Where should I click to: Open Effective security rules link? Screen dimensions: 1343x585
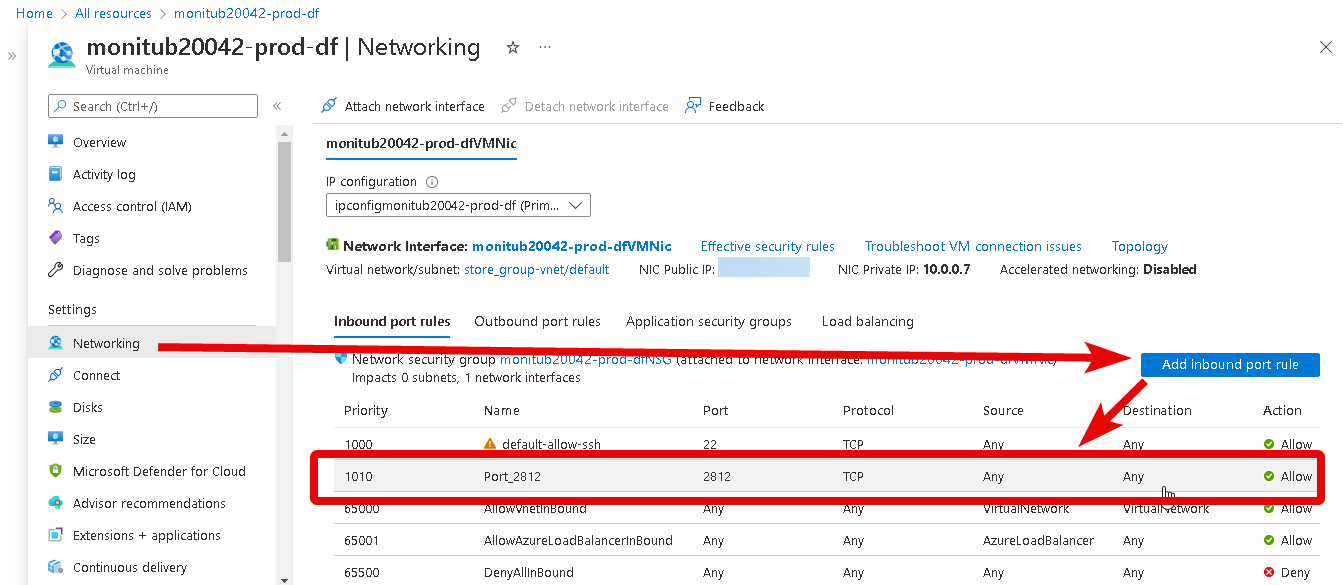click(x=768, y=246)
